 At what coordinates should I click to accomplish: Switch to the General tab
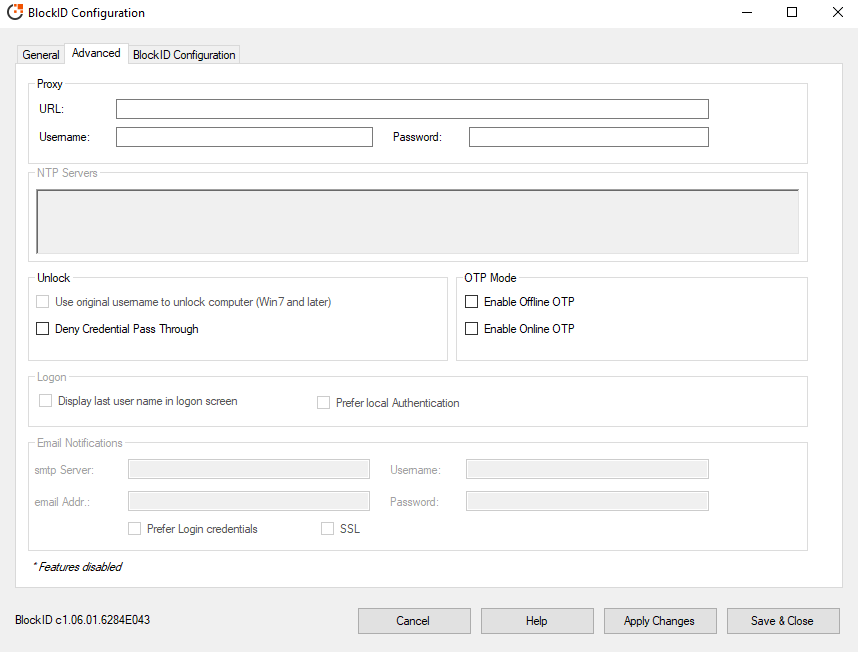click(x=40, y=55)
